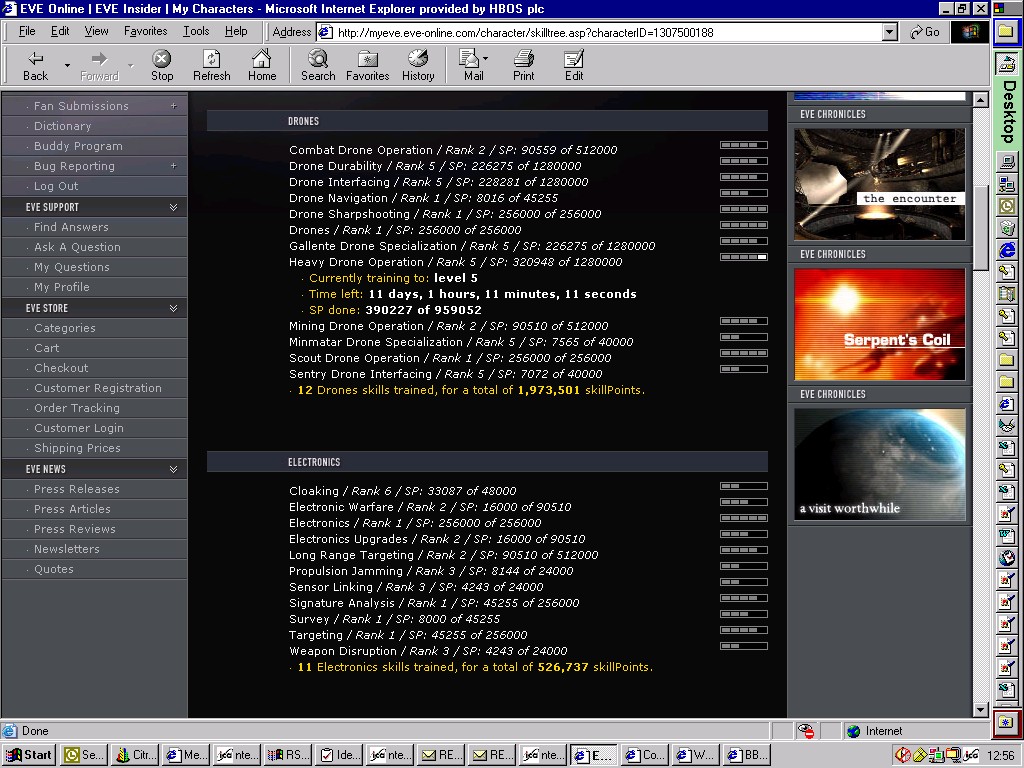Viewport: 1024px width, 768px height.
Task: Collapse the EVE SUPPORT sidebar section
Action: point(173,207)
